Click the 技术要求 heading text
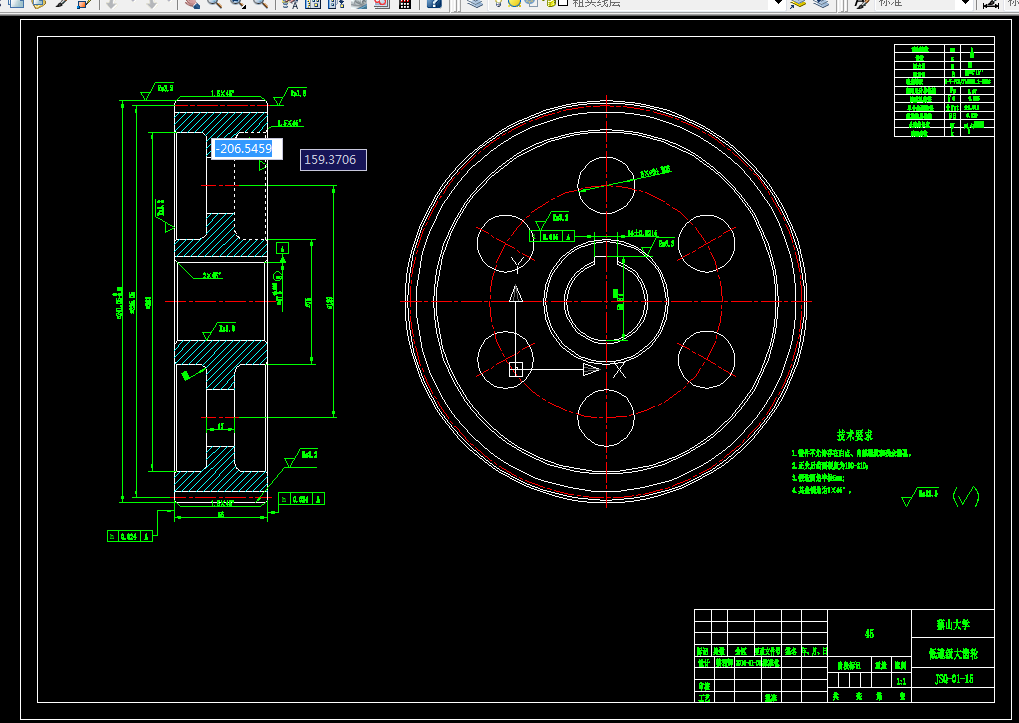Image resolution: width=1019 pixels, height=723 pixels. [x=855, y=436]
